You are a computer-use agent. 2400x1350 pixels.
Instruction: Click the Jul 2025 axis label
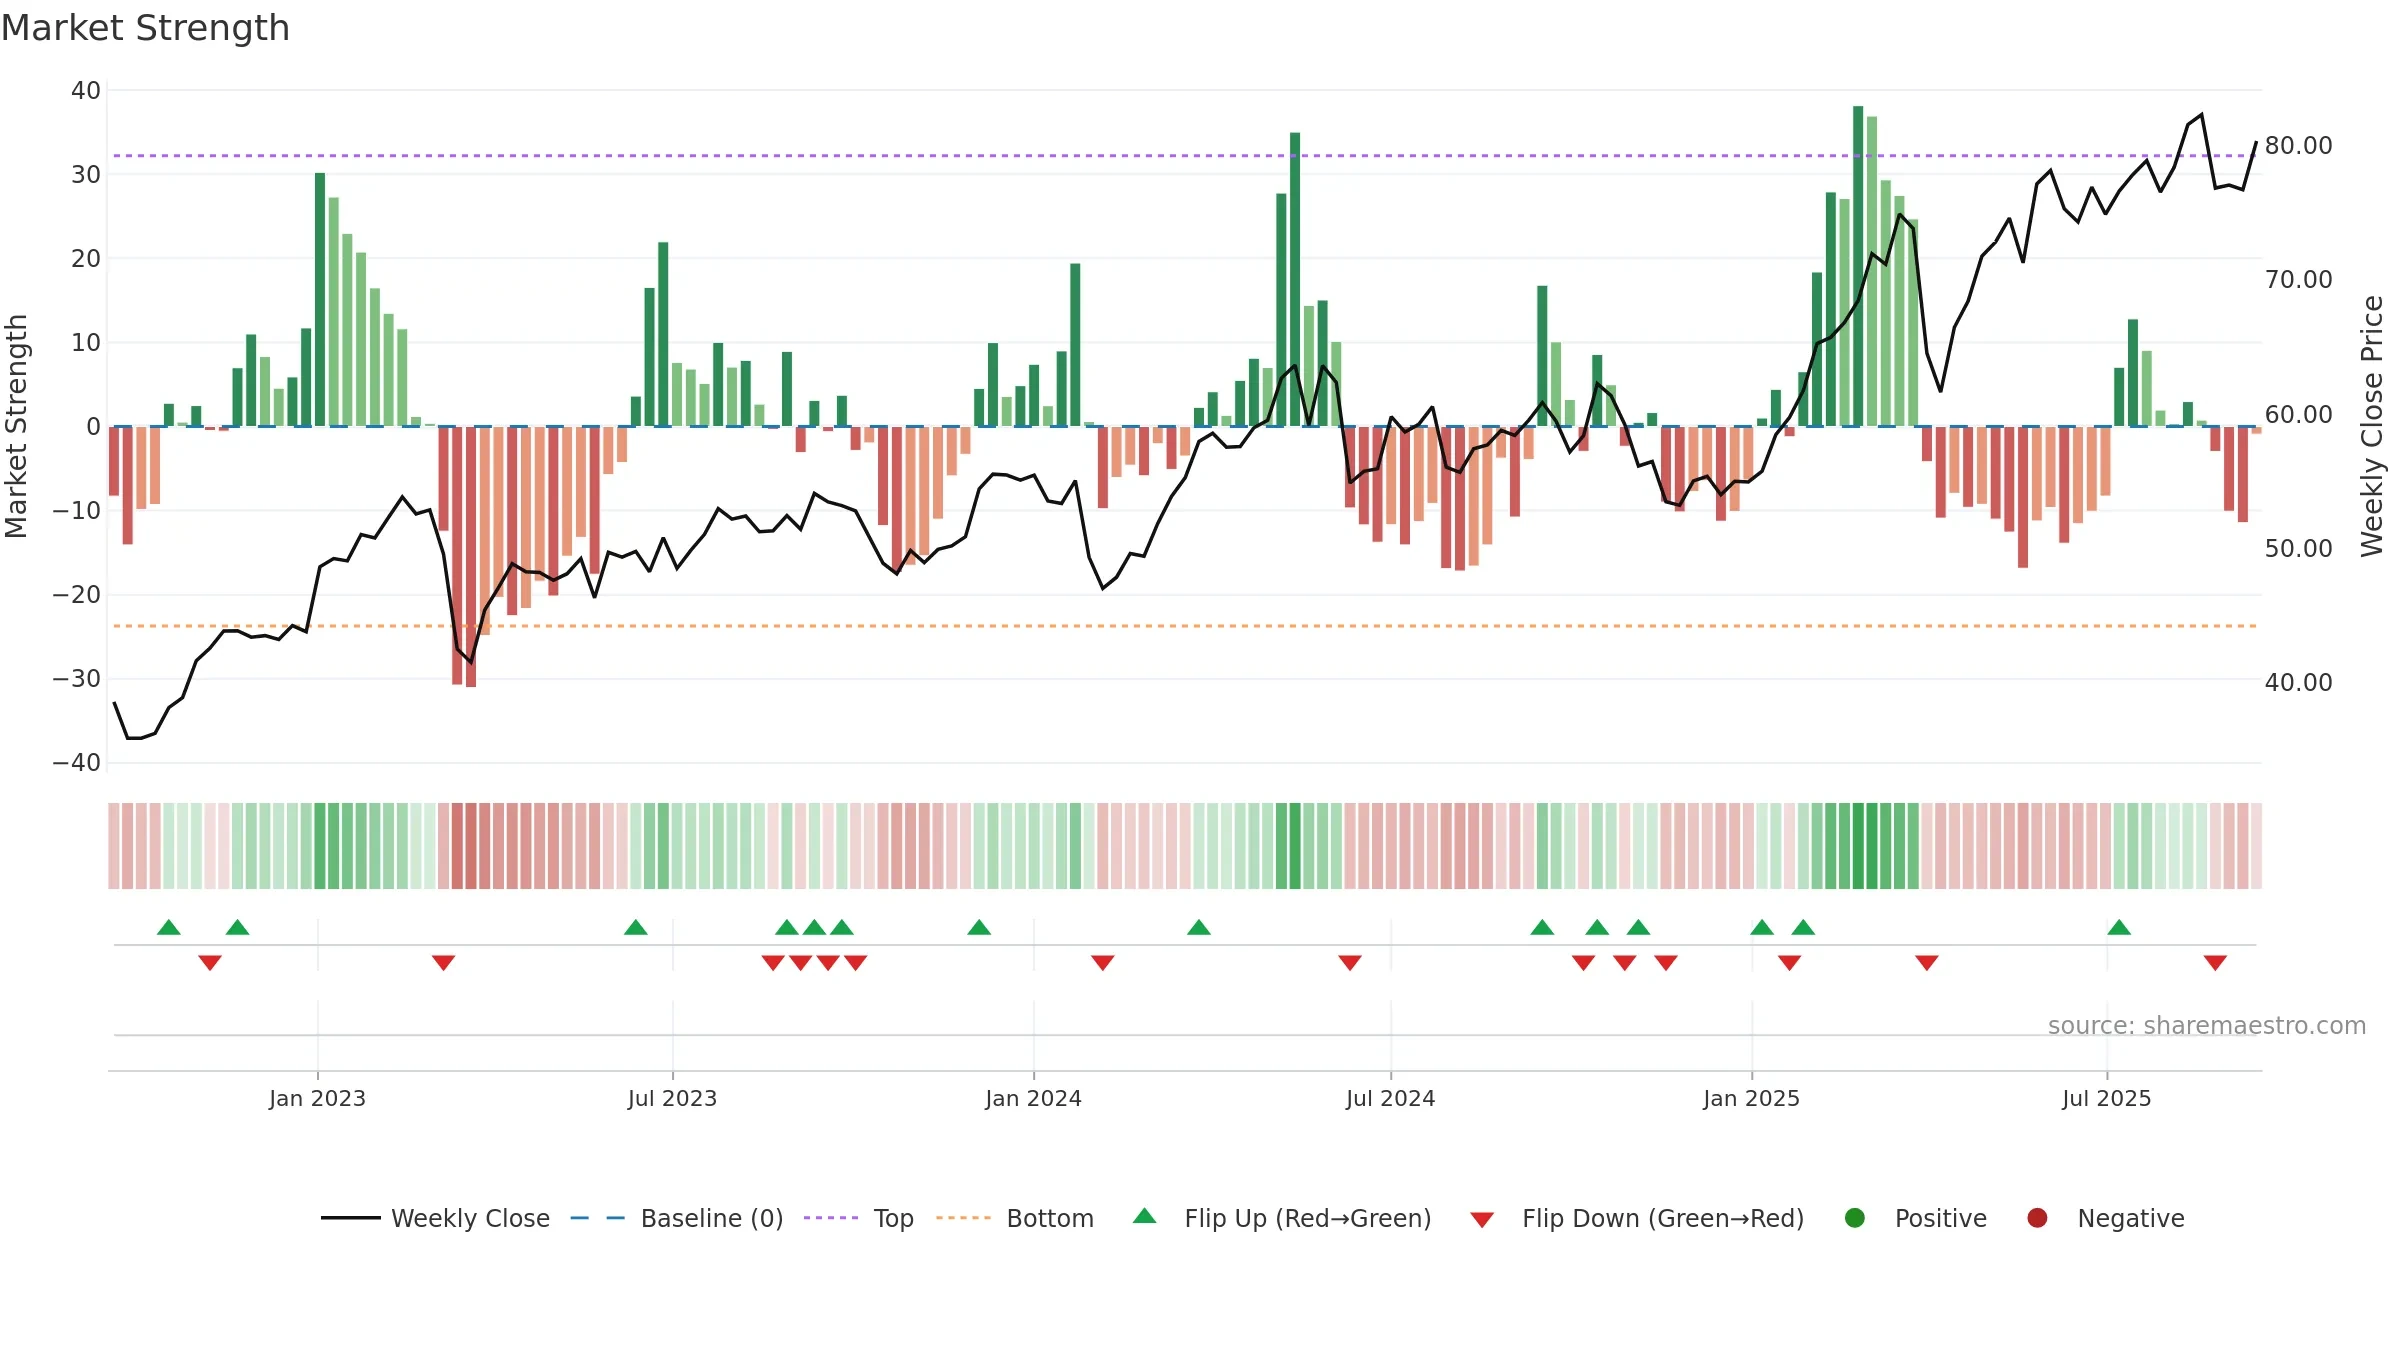[x=2106, y=1098]
